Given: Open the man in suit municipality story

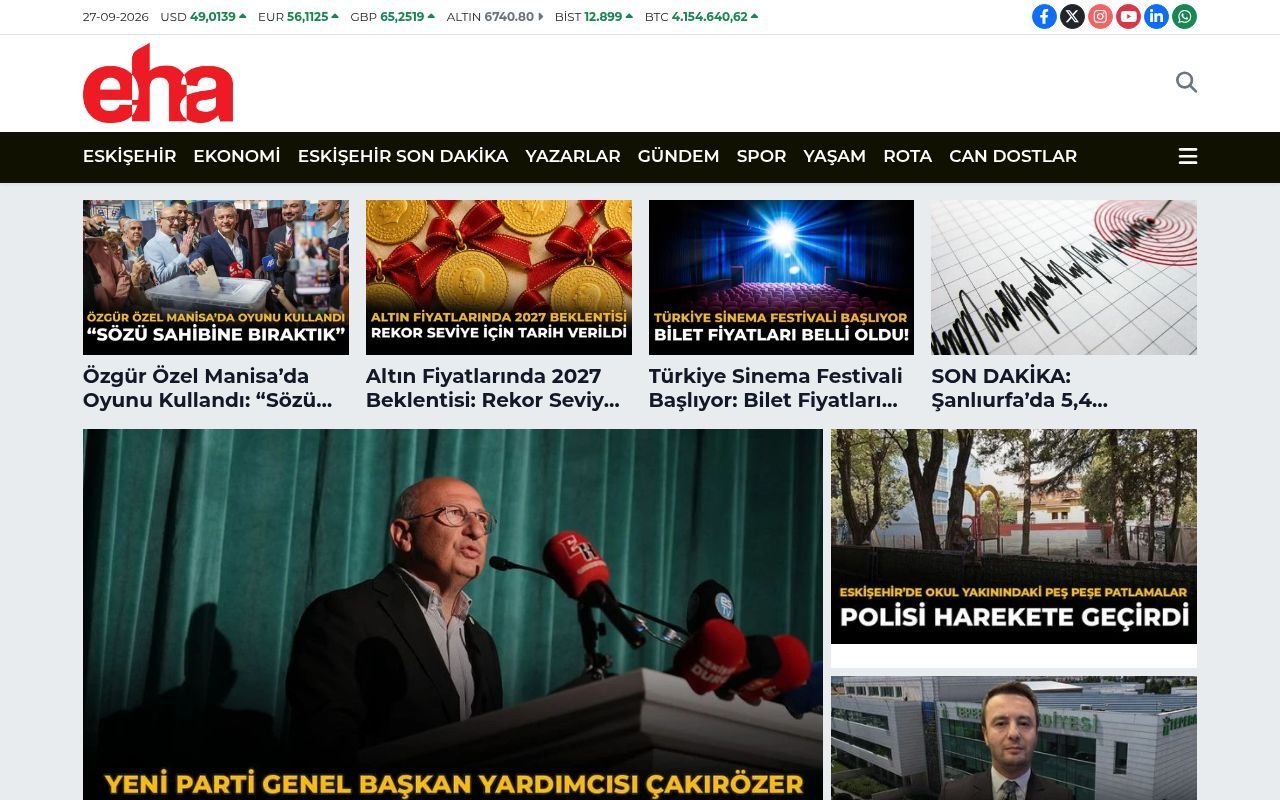Looking at the screenshot, I should tap(1014, 738).
